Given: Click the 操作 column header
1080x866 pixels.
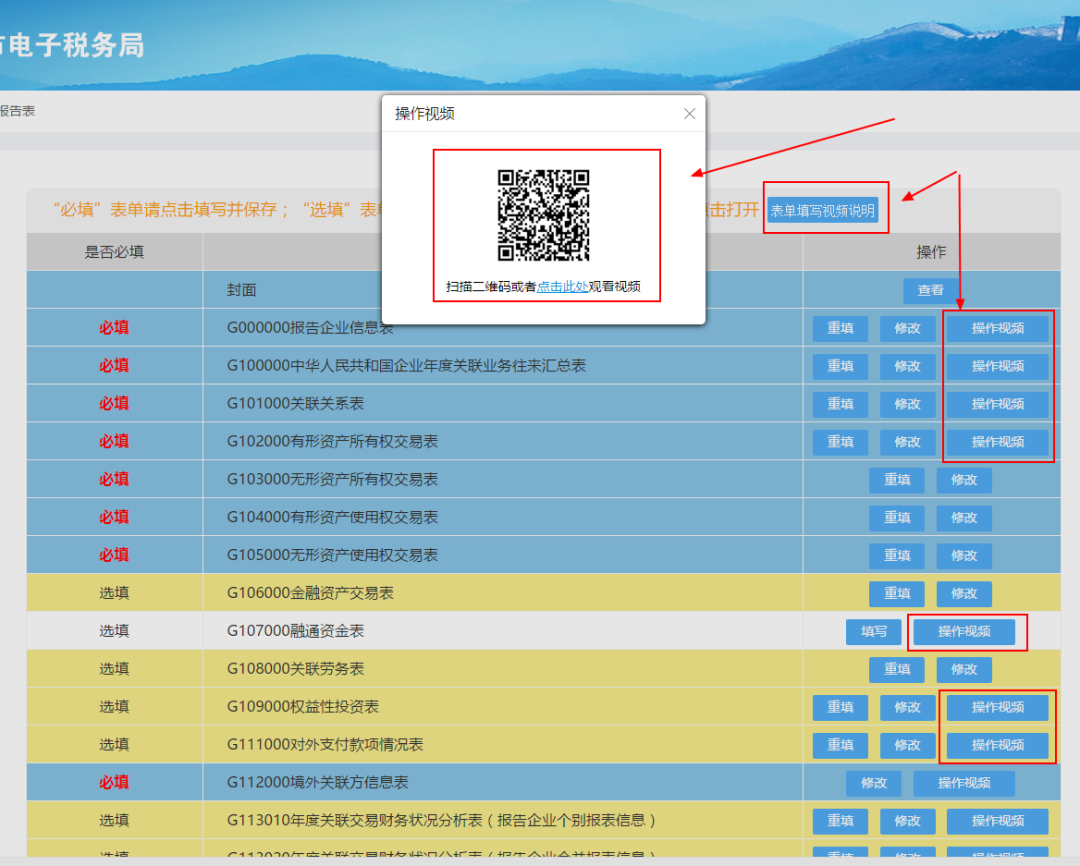Looking at the screenshot, I should click(x=931, y=252).
